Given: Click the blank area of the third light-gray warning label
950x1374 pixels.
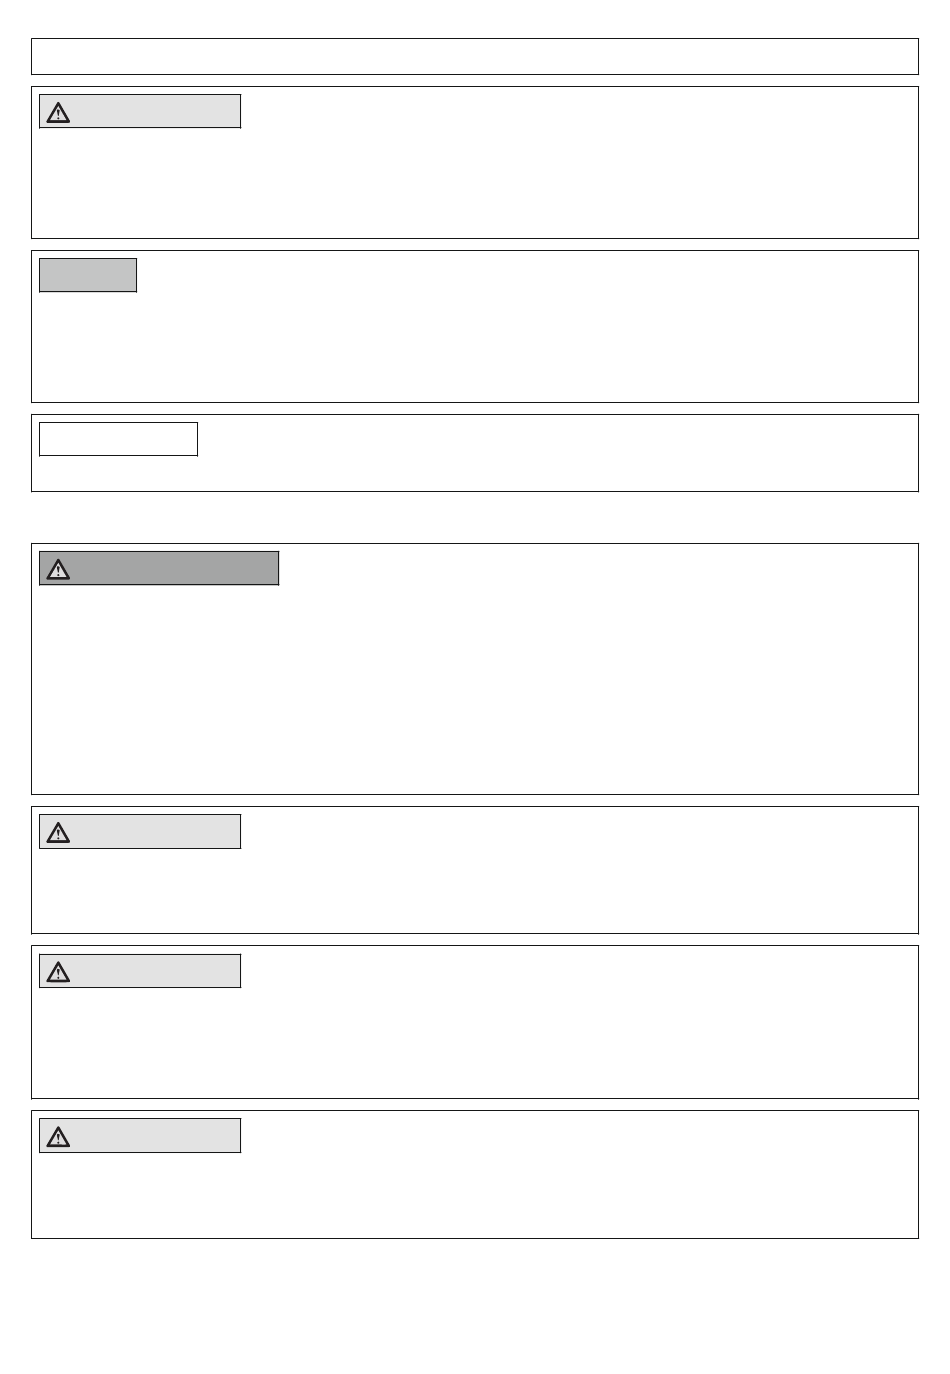Looking at the screenshot, I should coord(155,972).
